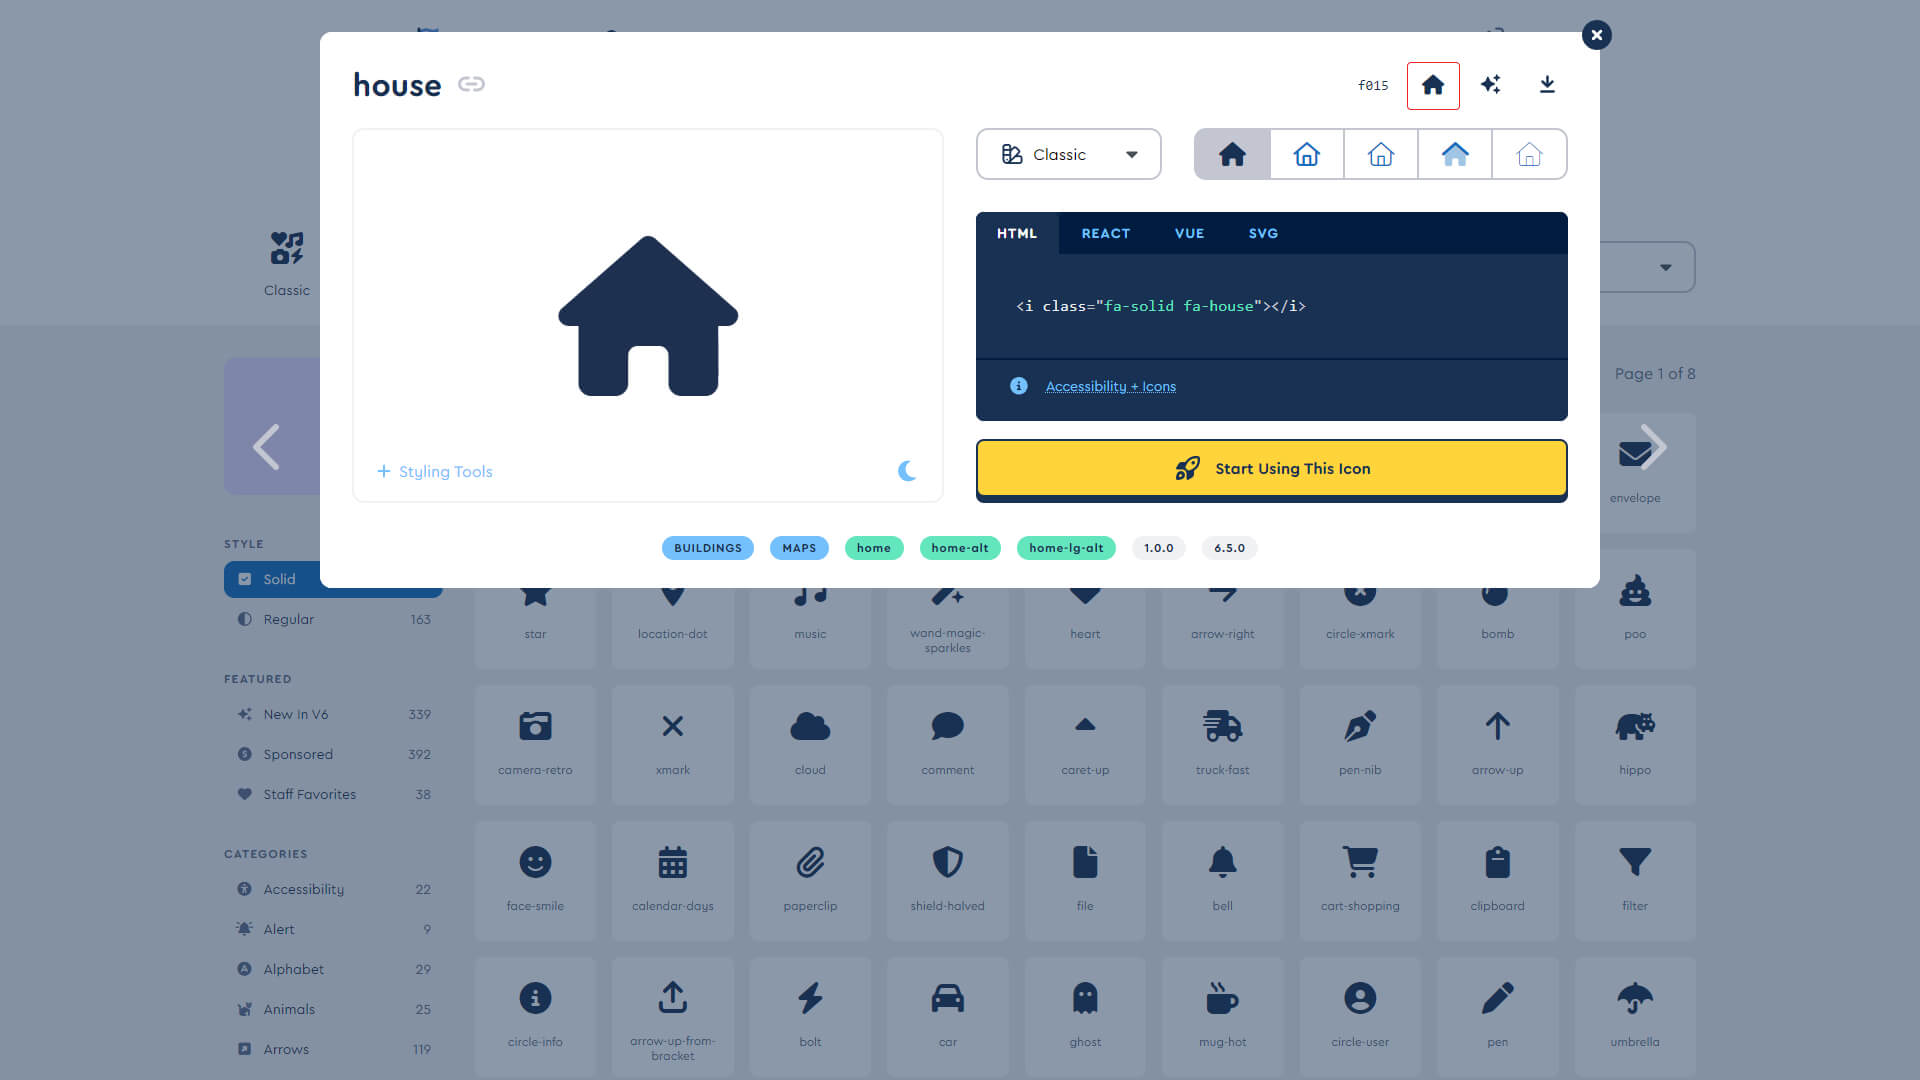Open the Accessibility + Icons link

coord(1110,386)
